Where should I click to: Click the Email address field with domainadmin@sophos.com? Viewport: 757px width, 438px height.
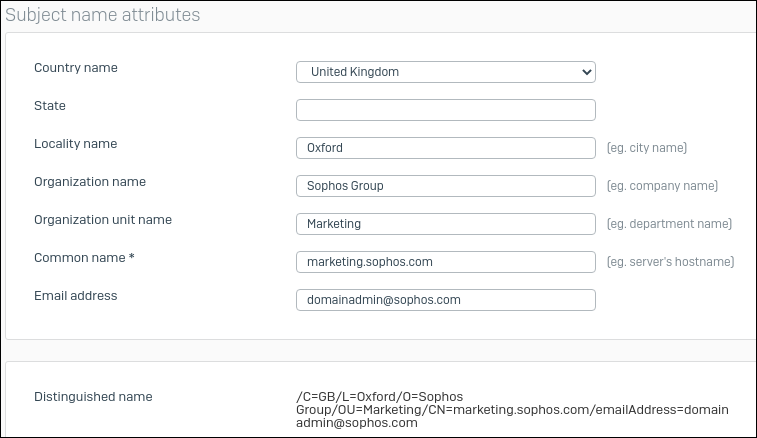point(445,300)
